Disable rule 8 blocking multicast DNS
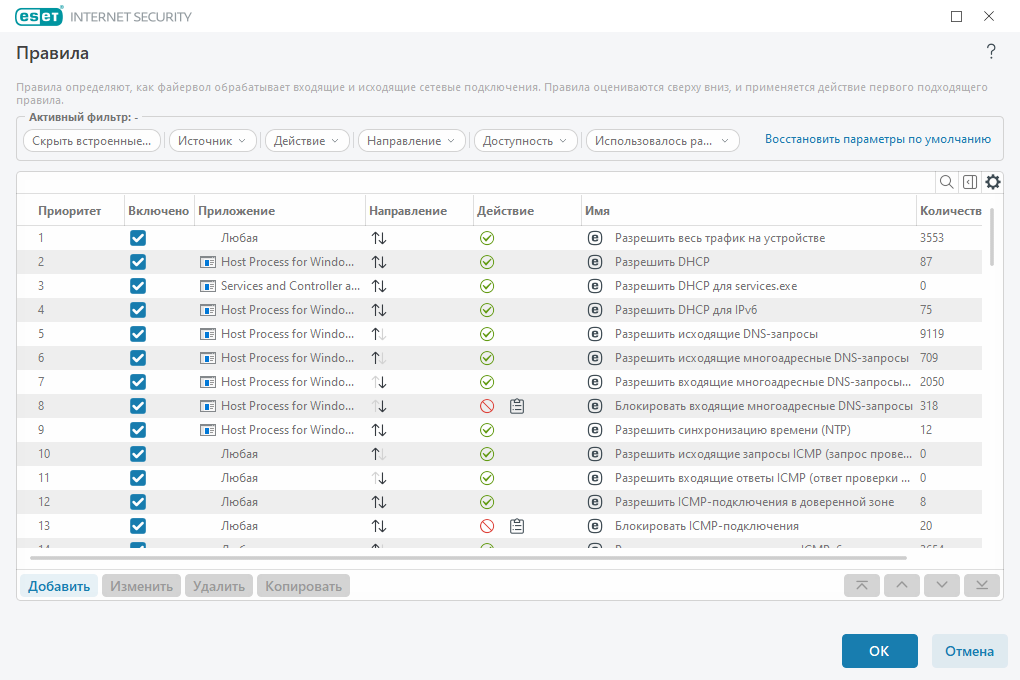 pyautogui.click(x=138, y=406)
